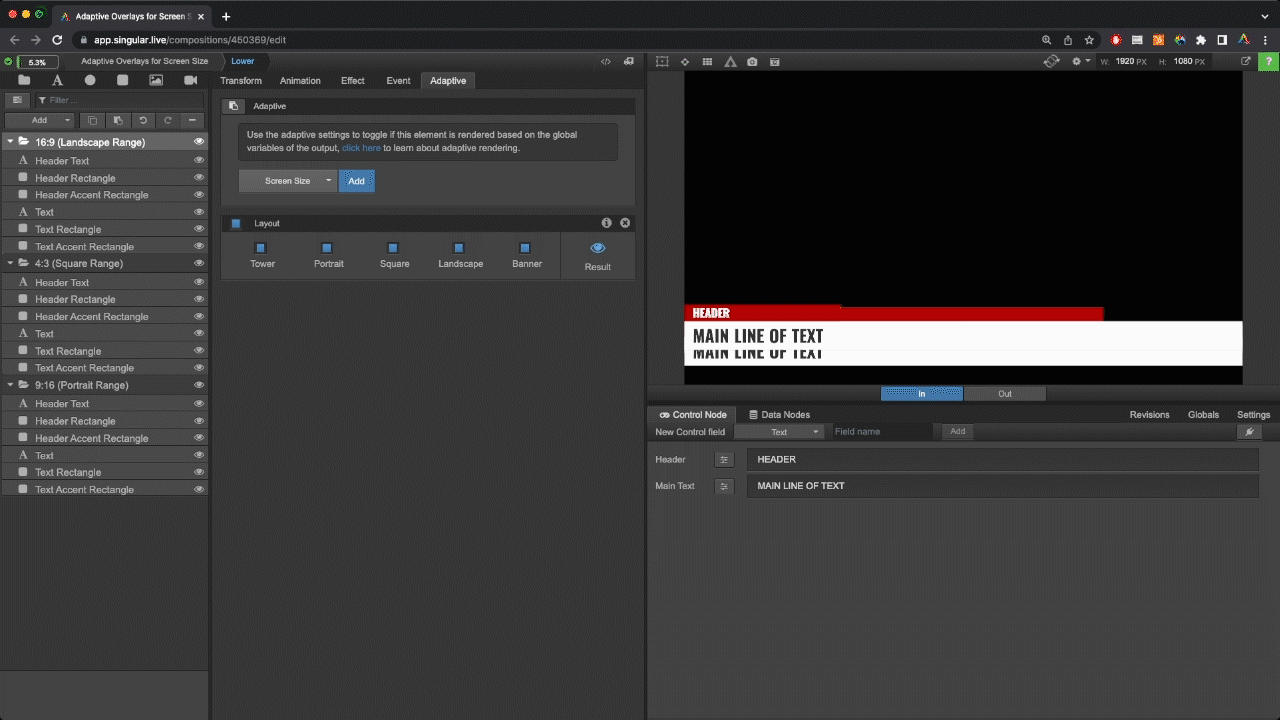The image size is (1280, 720).
Task: Click the camera snapshot icon above preview
Action: click(x=752, y=62)
